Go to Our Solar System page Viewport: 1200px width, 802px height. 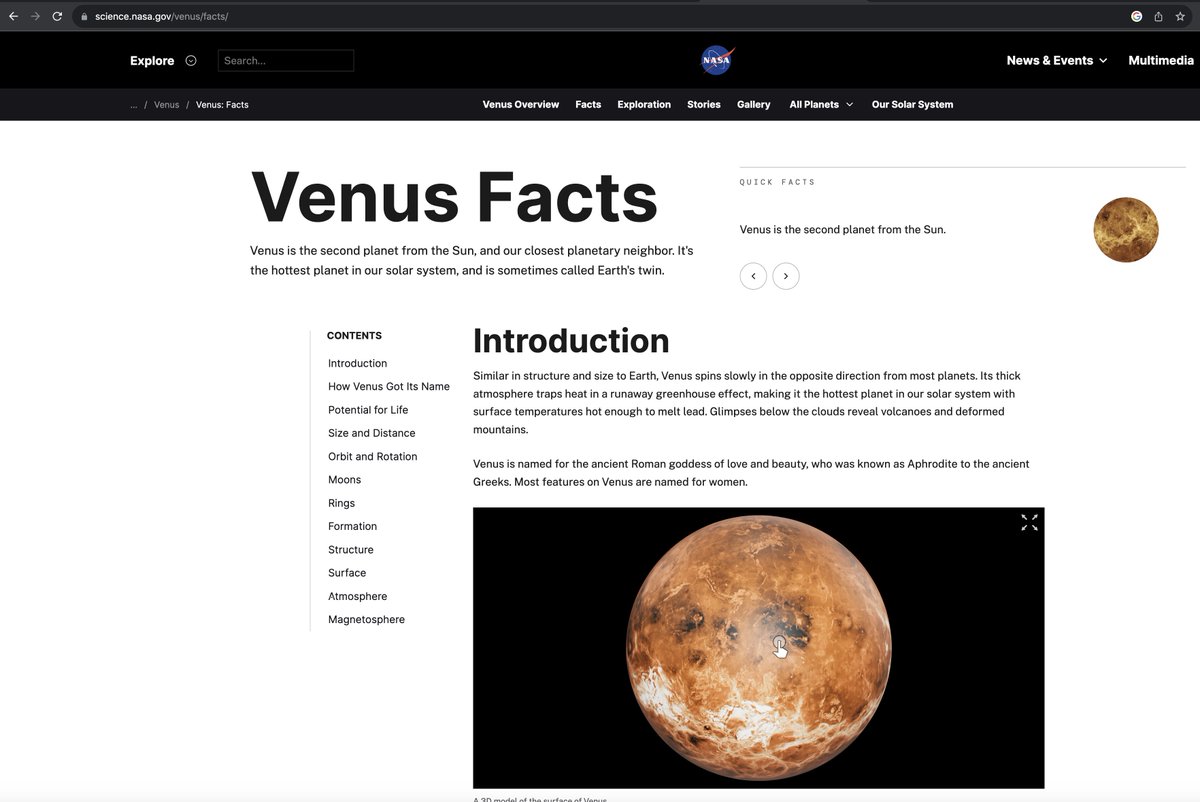pyautogui.click(x=912, y=105)
